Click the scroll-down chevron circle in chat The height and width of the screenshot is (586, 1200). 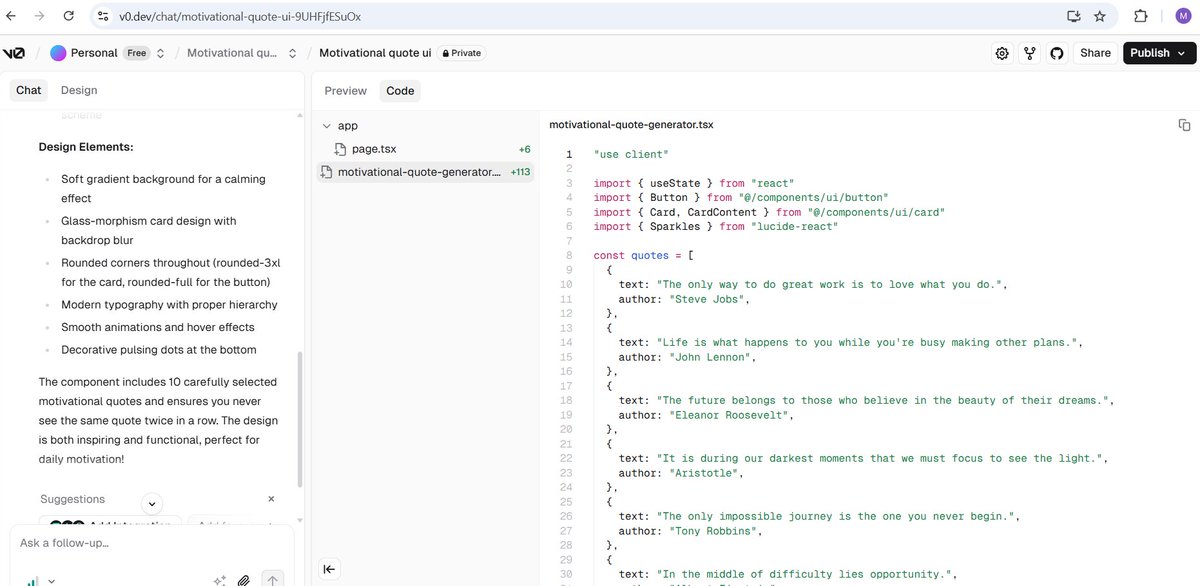click(151, 504)
